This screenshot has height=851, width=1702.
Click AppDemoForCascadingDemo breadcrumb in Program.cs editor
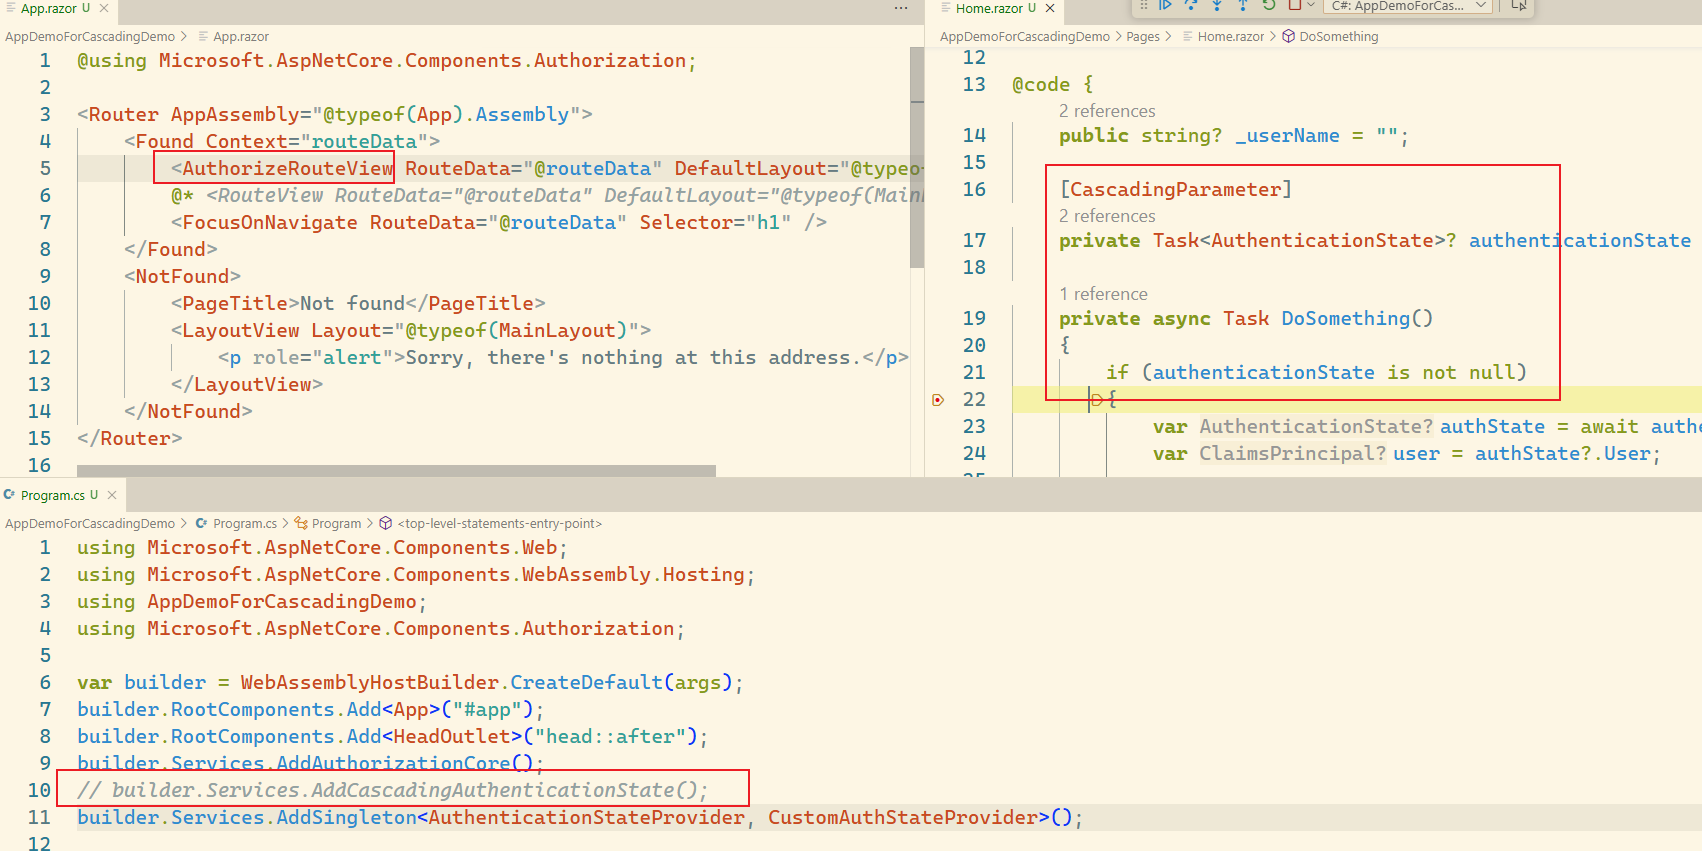(x=90, y=523)
